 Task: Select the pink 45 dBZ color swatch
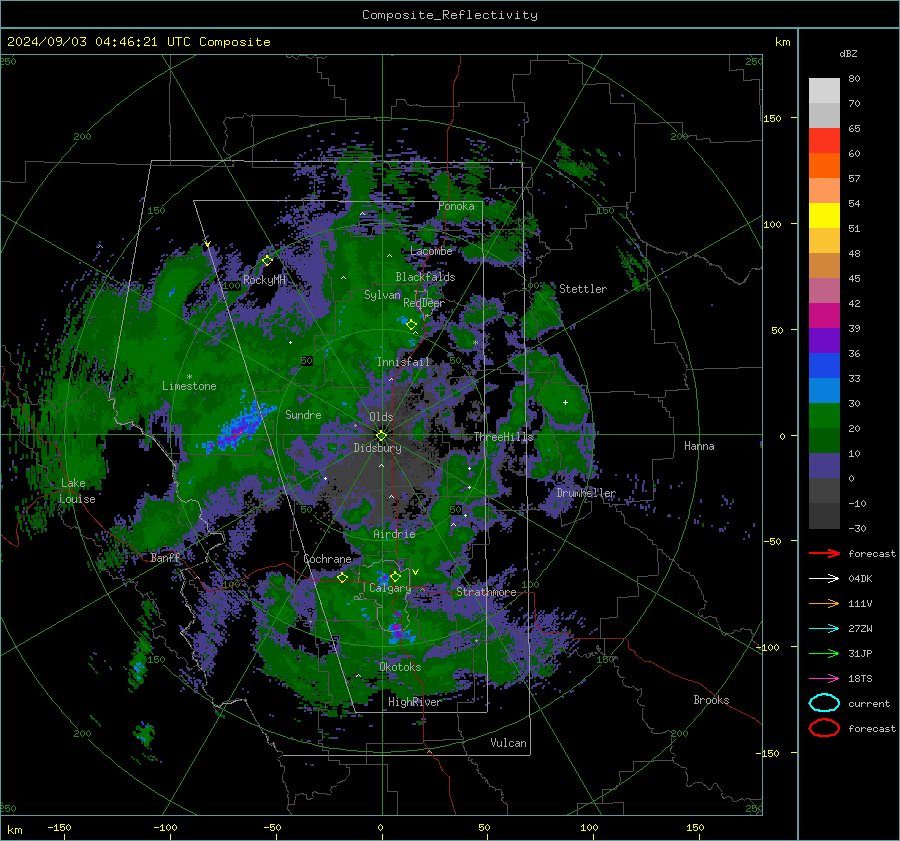(824, 290)
